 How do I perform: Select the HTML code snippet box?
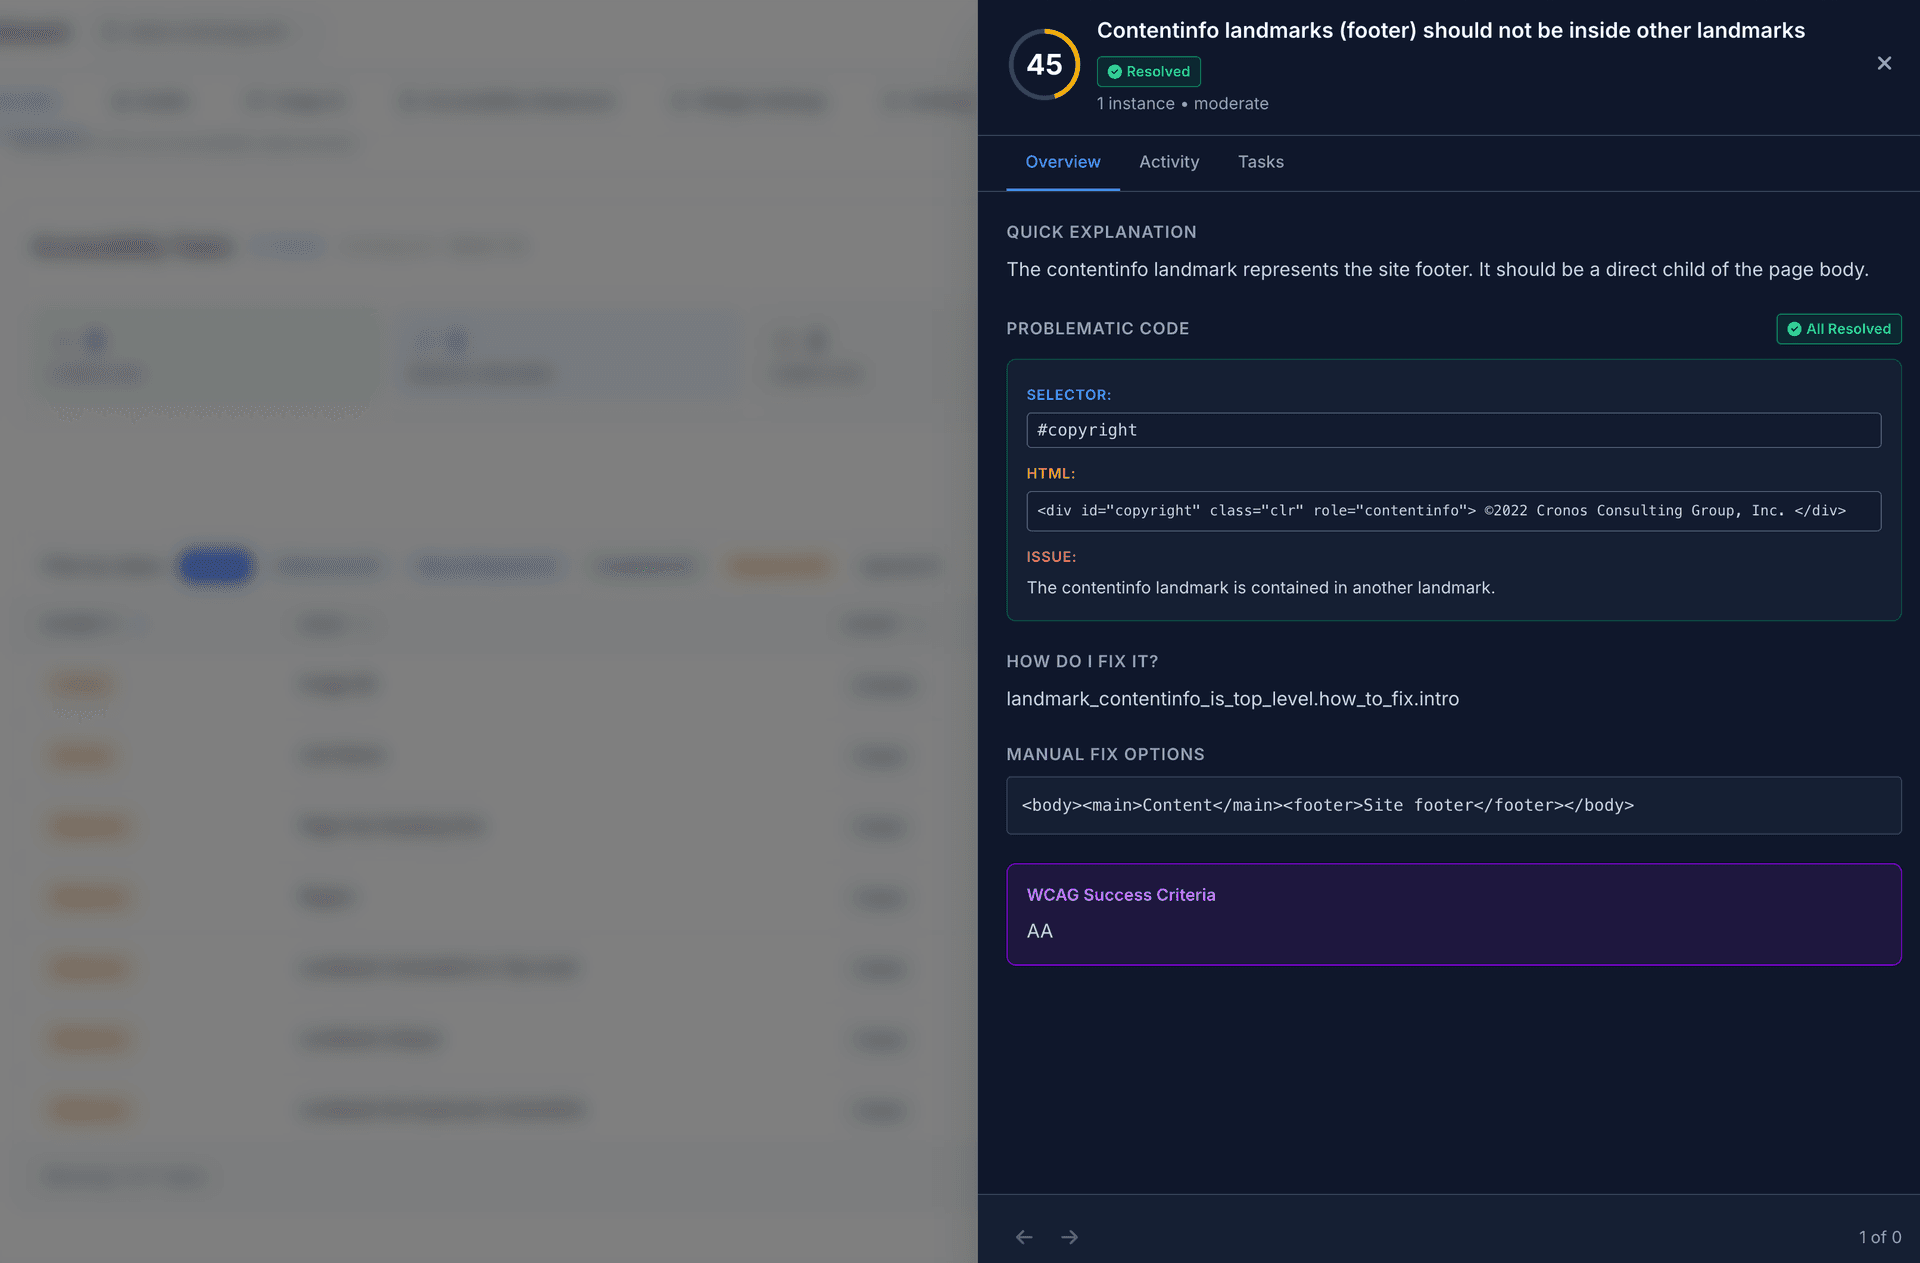tap(1453, 511)
